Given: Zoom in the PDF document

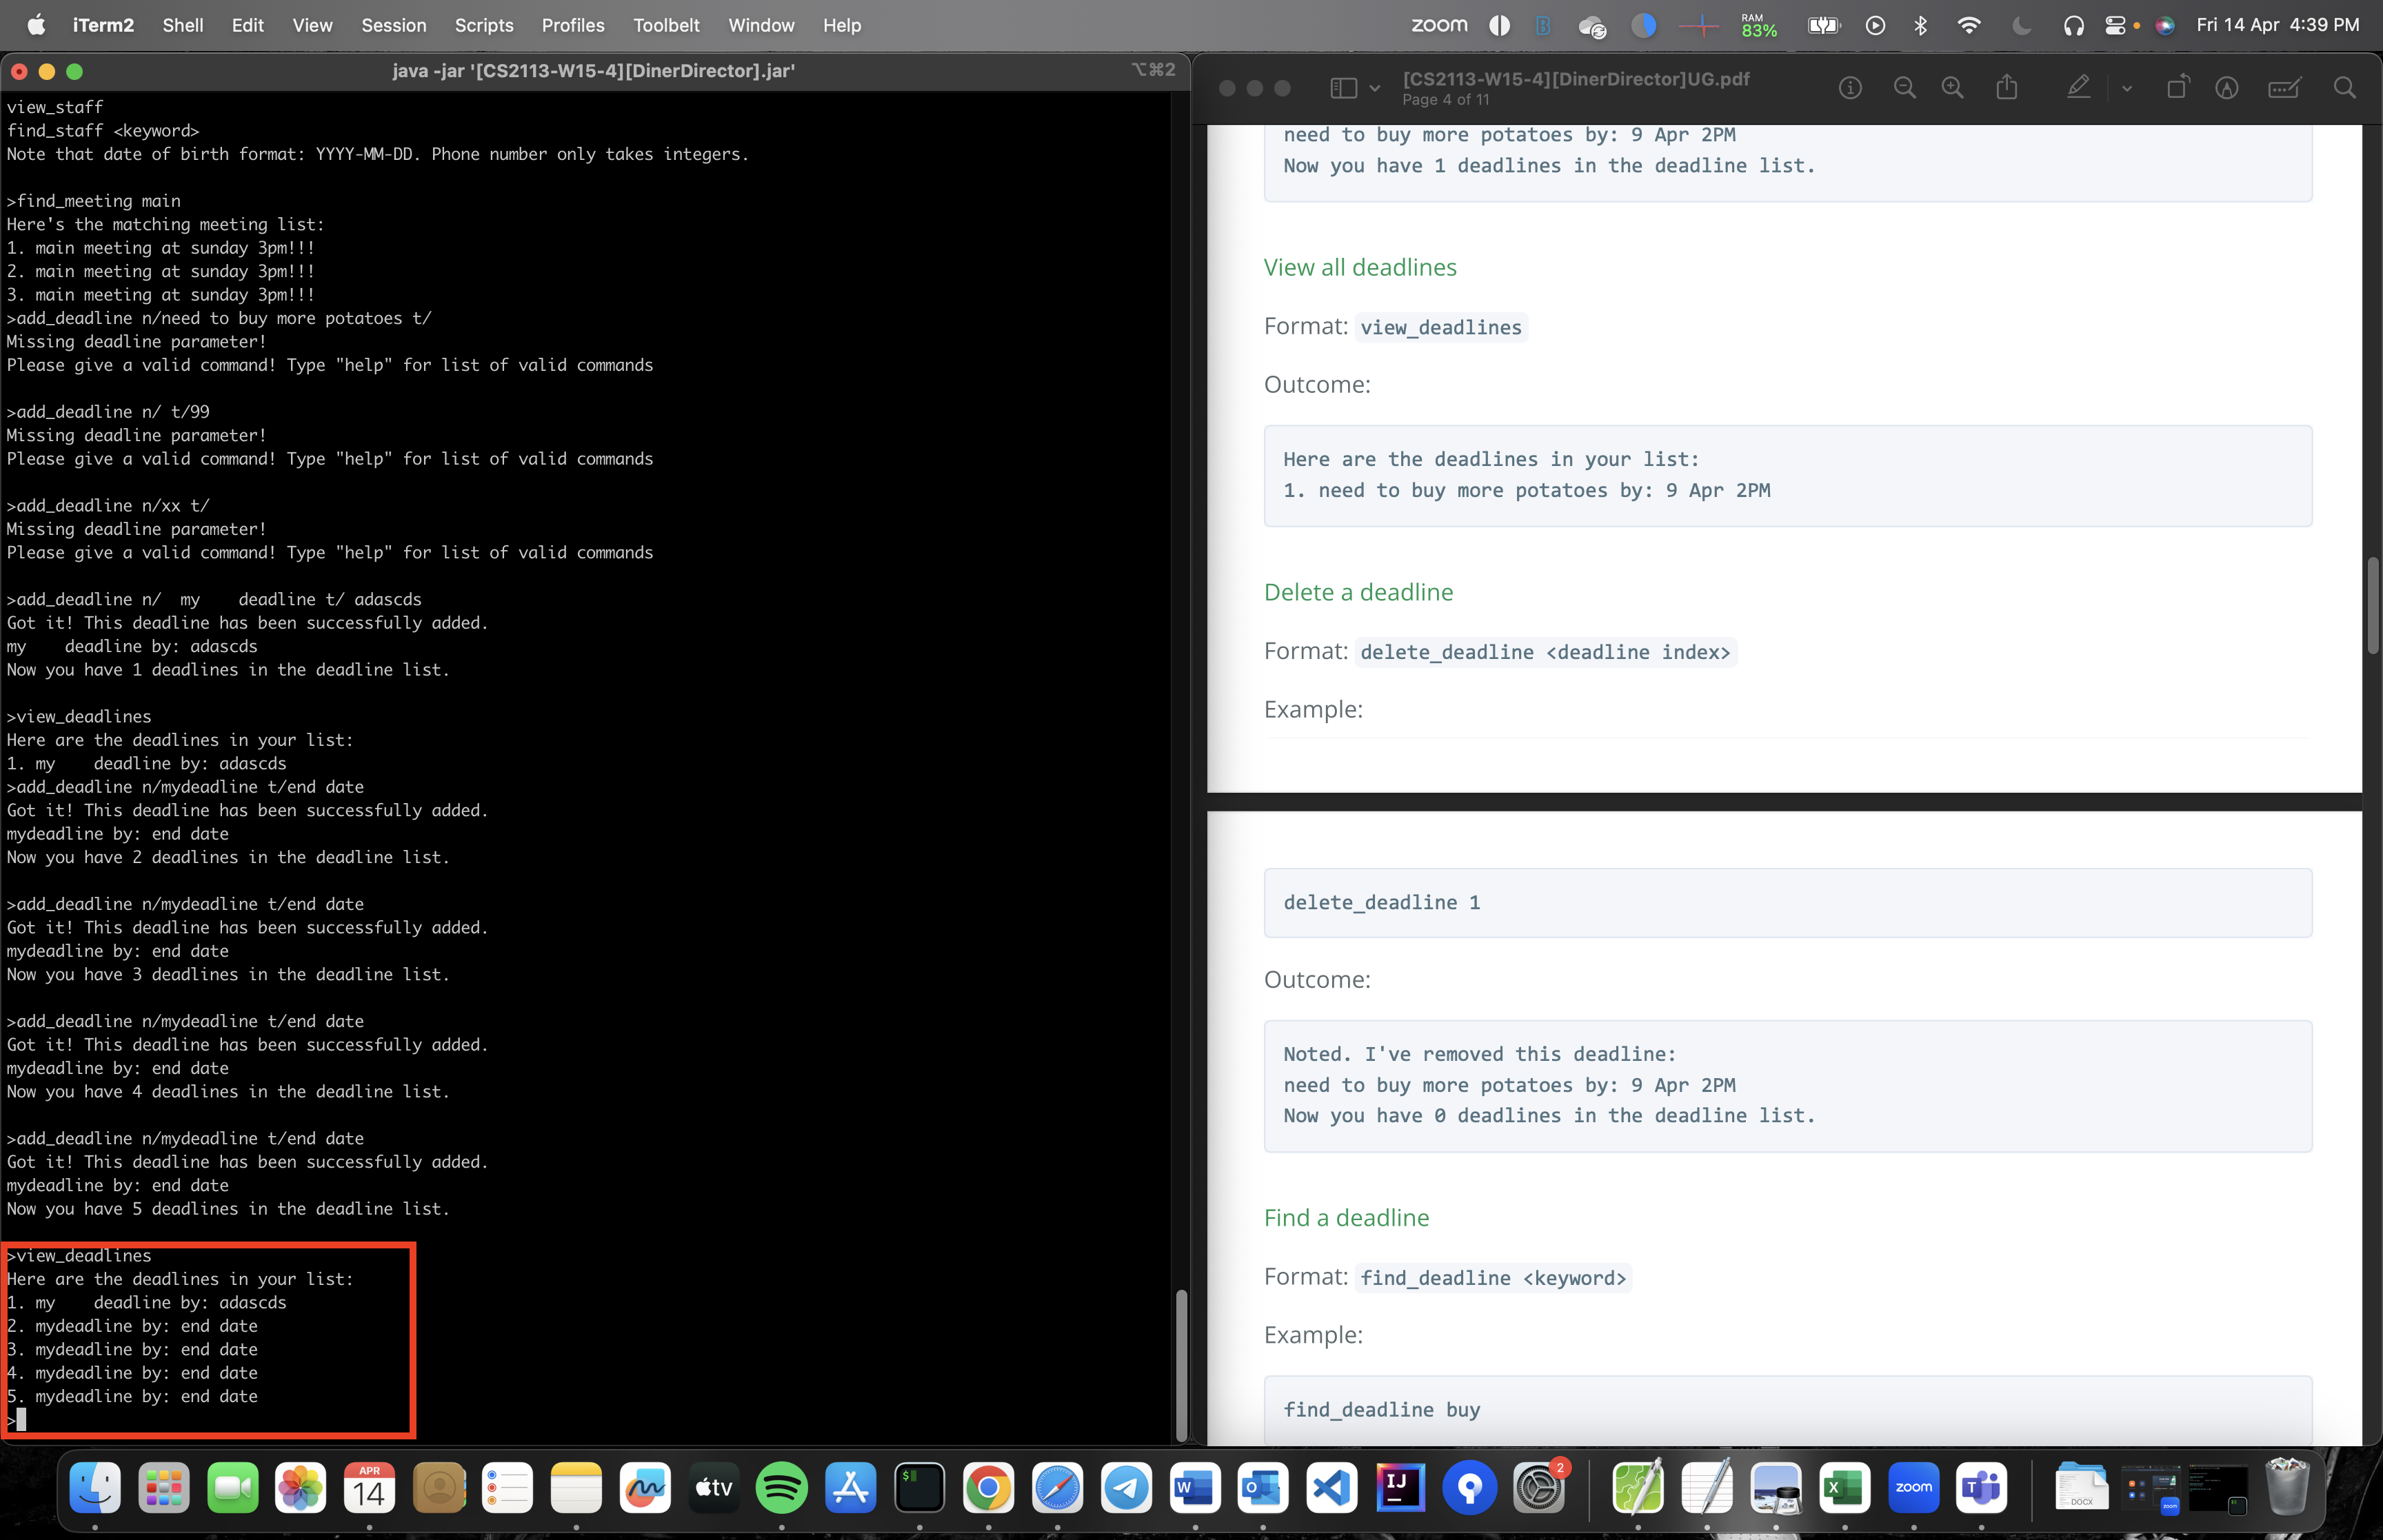Looking at the screenshot, I should [1952, 88].
